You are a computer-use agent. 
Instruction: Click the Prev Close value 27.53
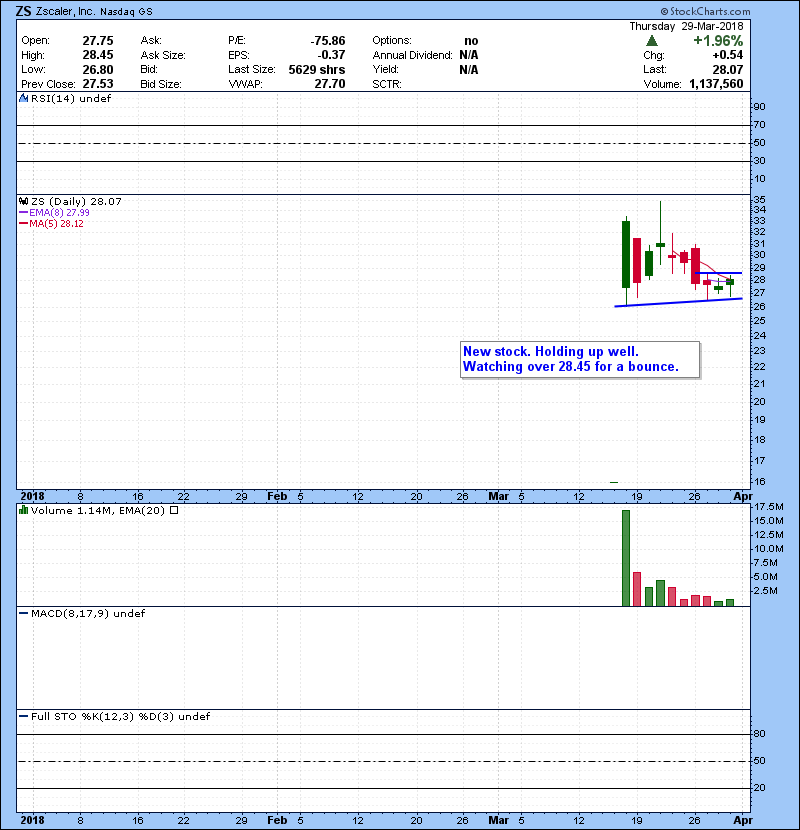[98, 84]
